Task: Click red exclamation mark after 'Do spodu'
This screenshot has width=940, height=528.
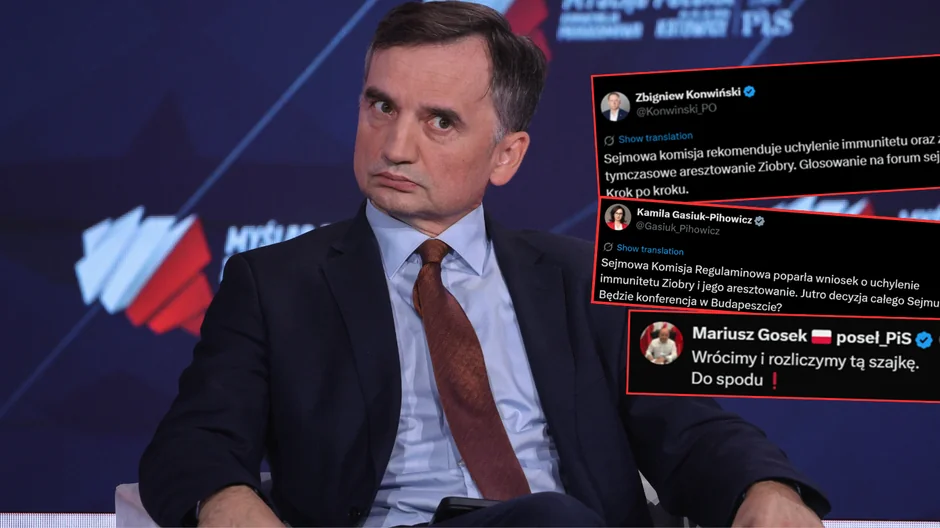Action: [774, 381]
